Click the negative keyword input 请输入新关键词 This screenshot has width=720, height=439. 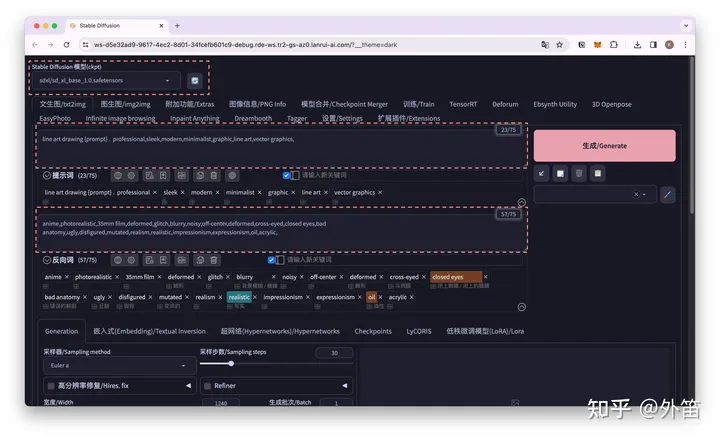point(404,260)
